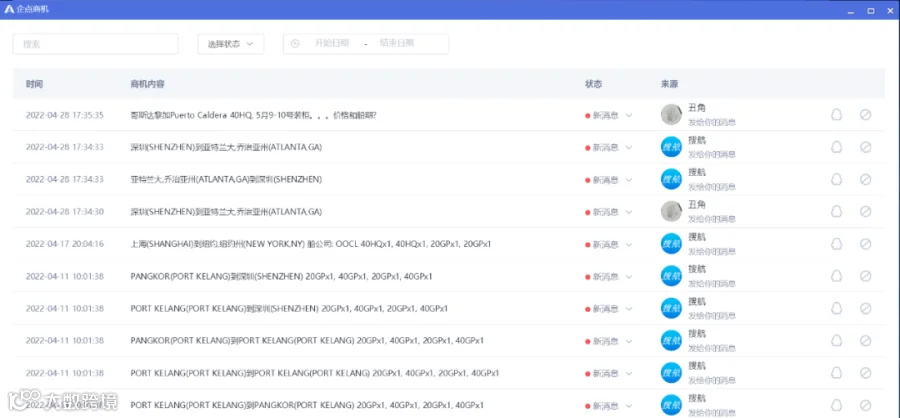900x418 pixels.
Task: Click the 搜航 avatar in the PANGKOR到深圳 row
Action: coord(671,276)
